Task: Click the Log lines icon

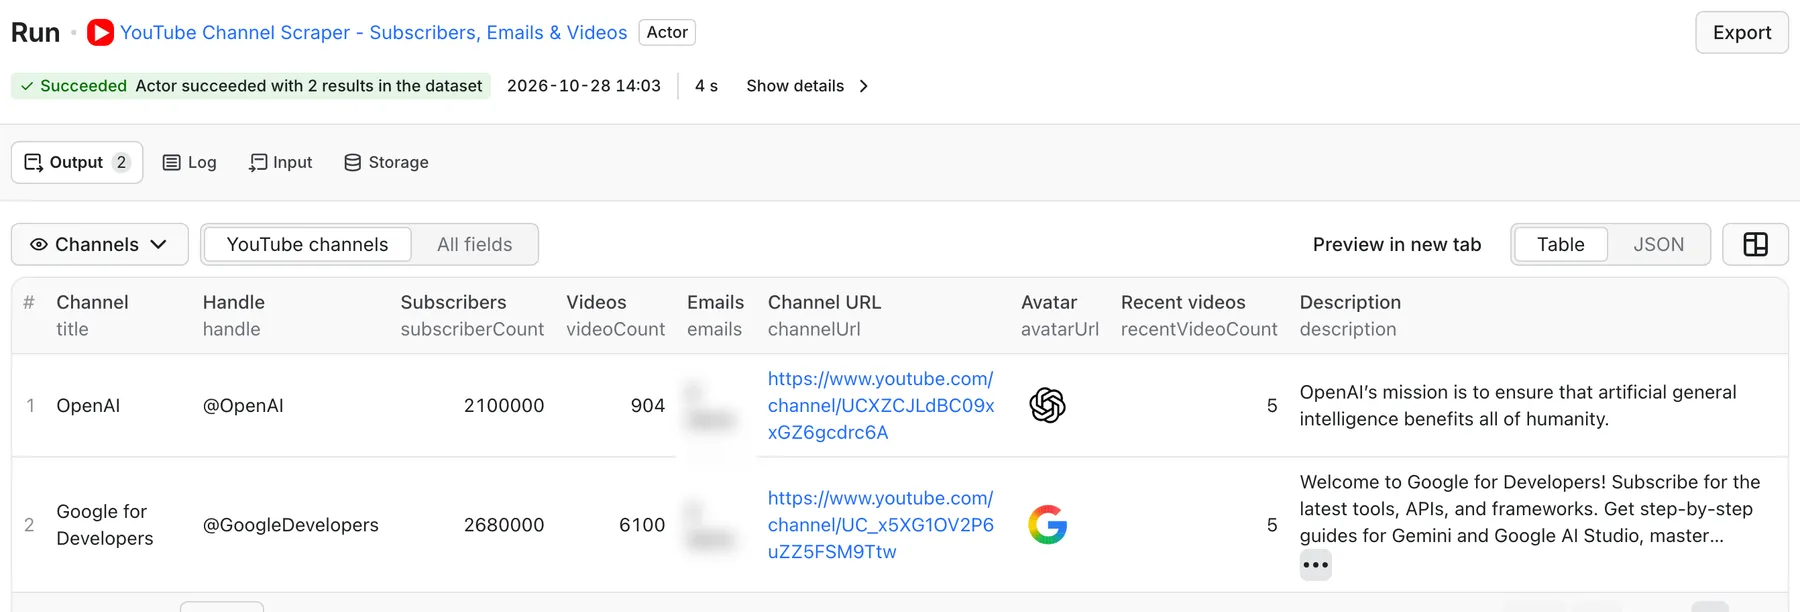Action: tap(172, 162)
